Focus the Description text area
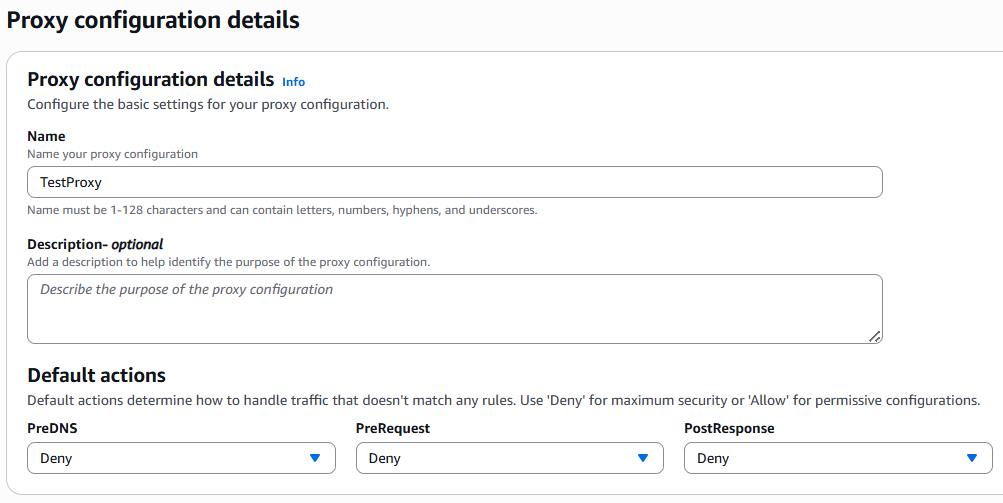1003x503 pixels. (x=454, y=309)
